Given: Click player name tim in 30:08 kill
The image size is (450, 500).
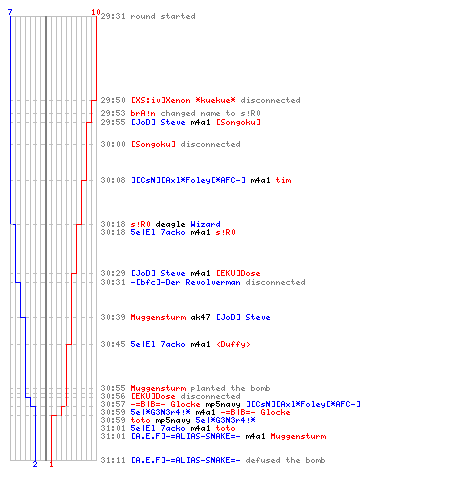Looking at the screenshot, I should point(283,180).
